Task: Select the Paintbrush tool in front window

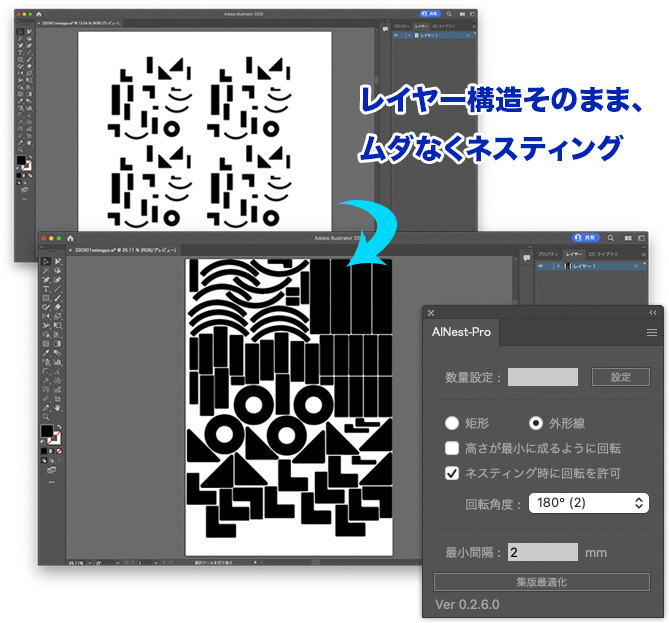Action: pos(58,298)
